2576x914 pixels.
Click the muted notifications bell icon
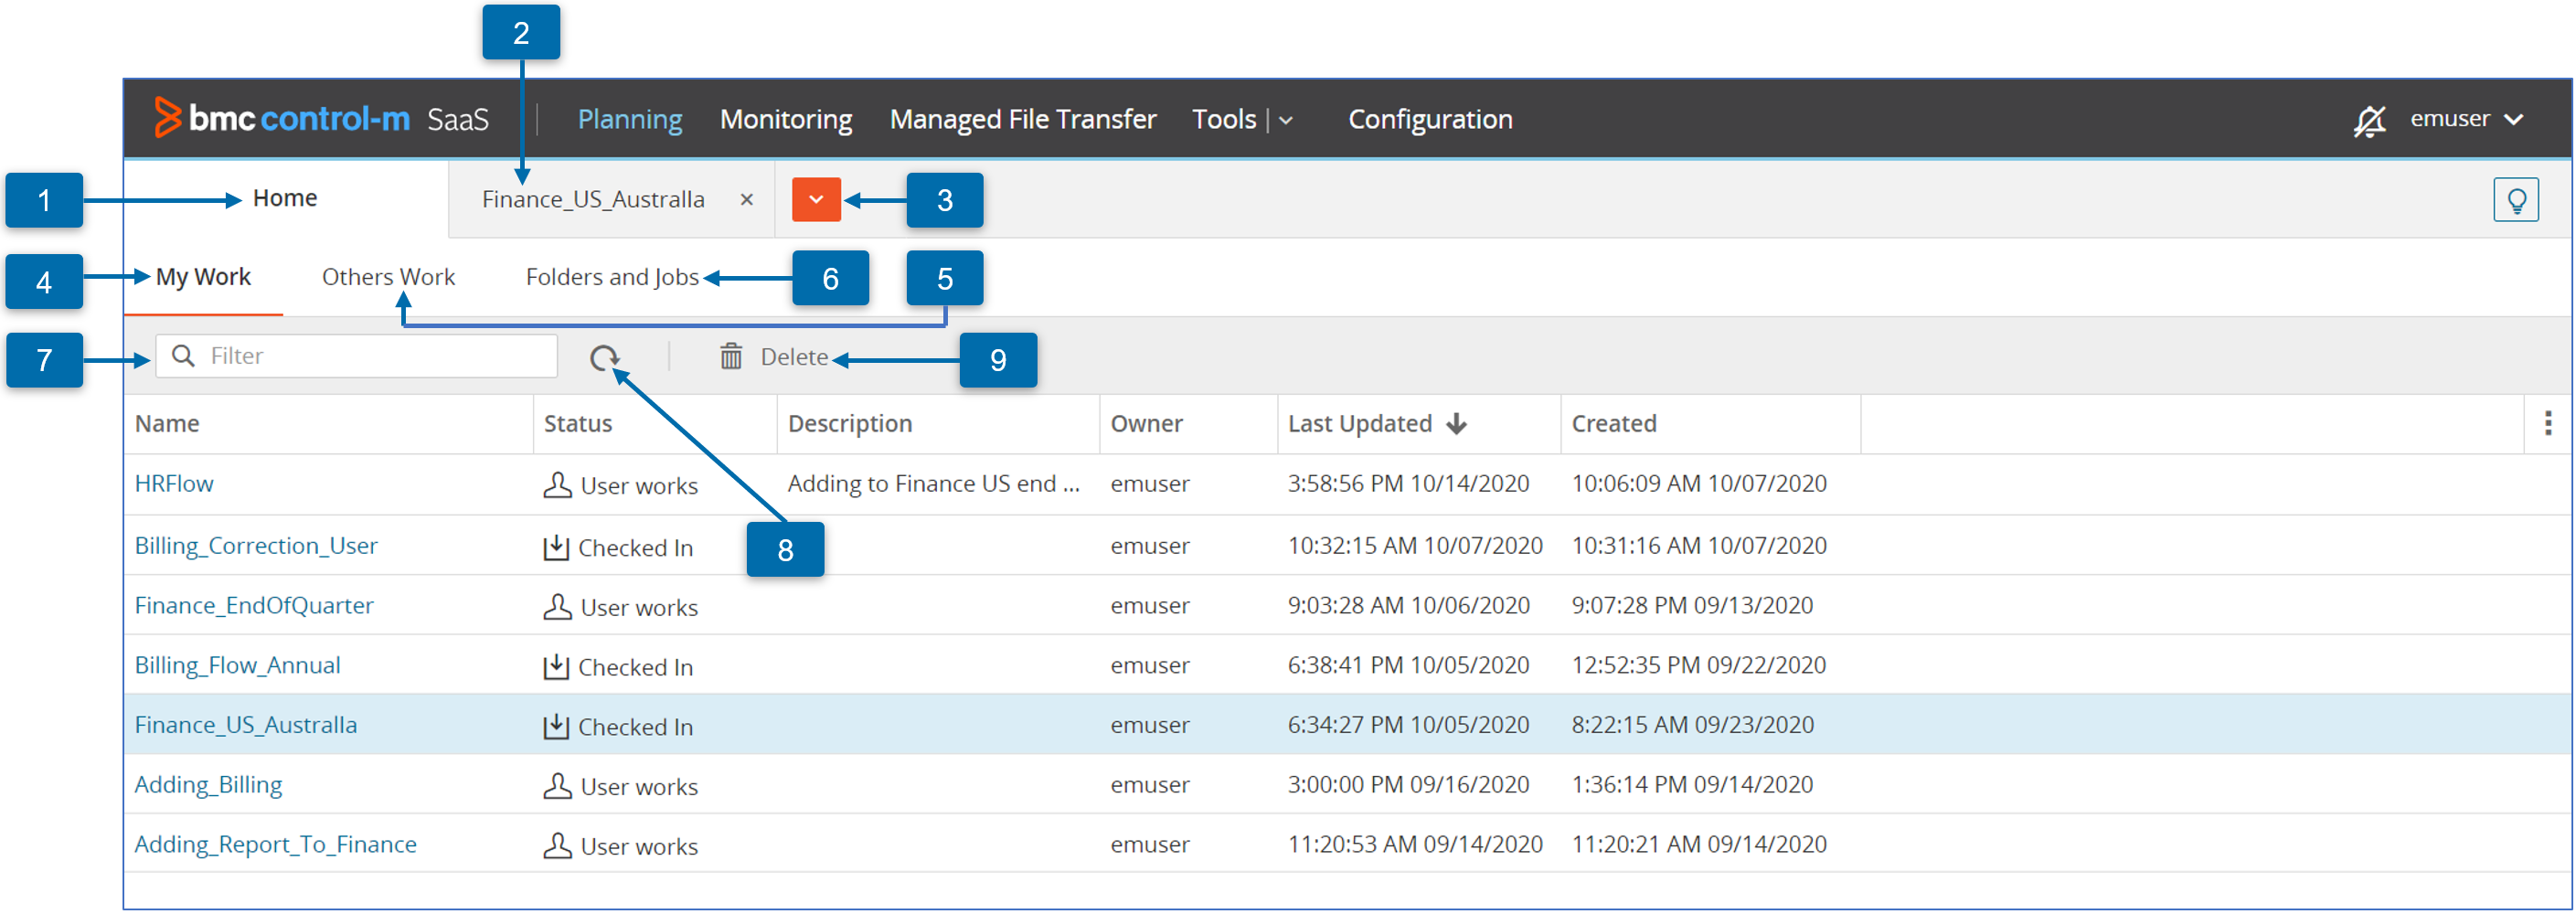[x=2368, y=121]
